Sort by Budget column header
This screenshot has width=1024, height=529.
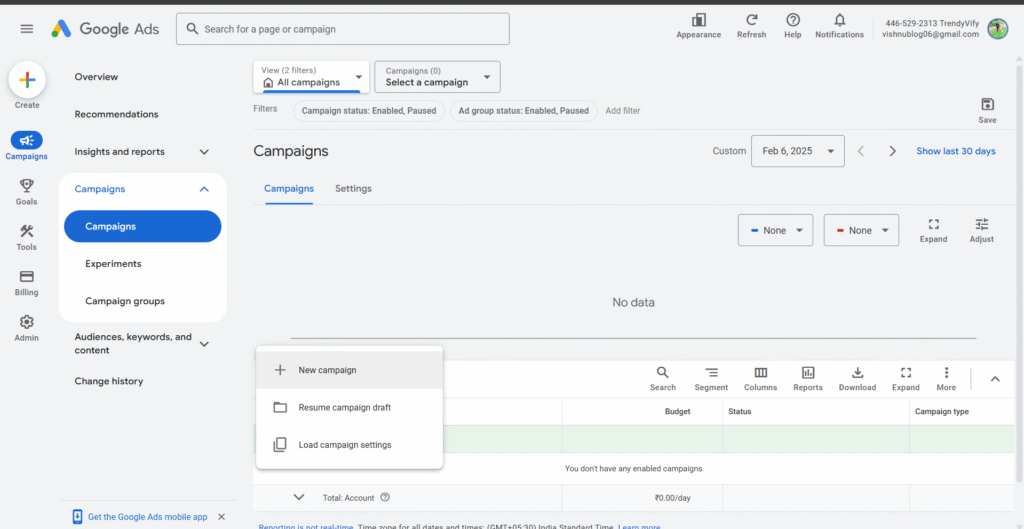pyautogui.click(x=677, y=411)
